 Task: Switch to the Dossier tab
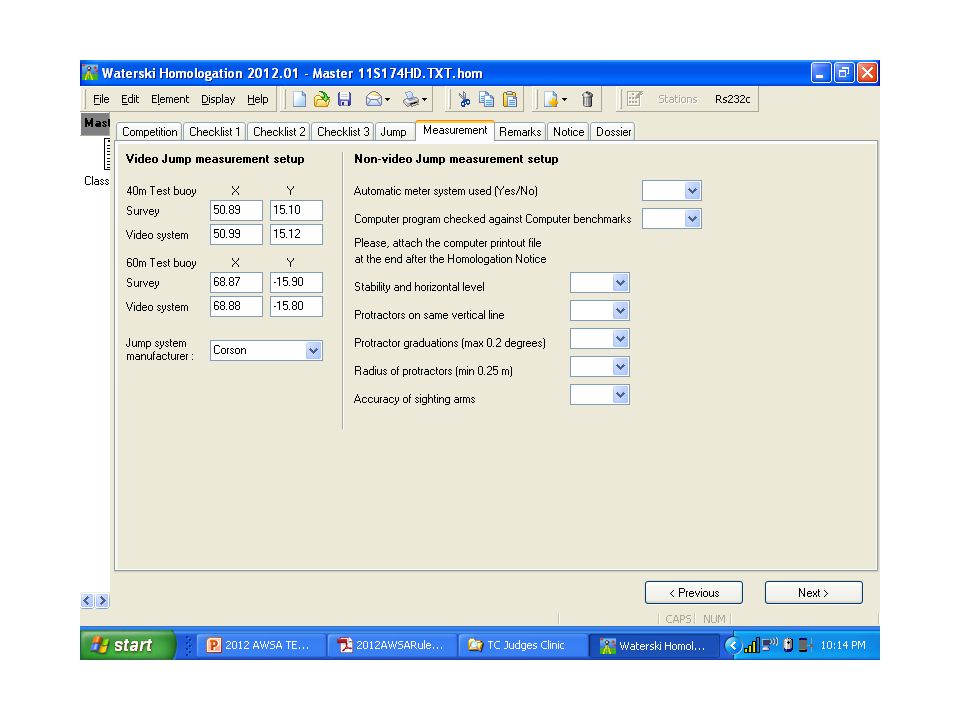(613, 132)
